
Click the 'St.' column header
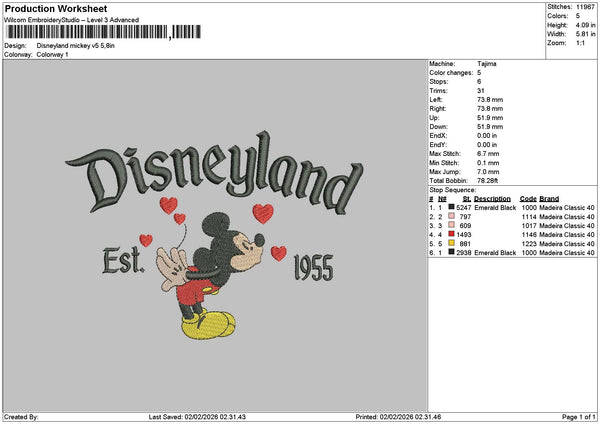(x=467, y=199)
